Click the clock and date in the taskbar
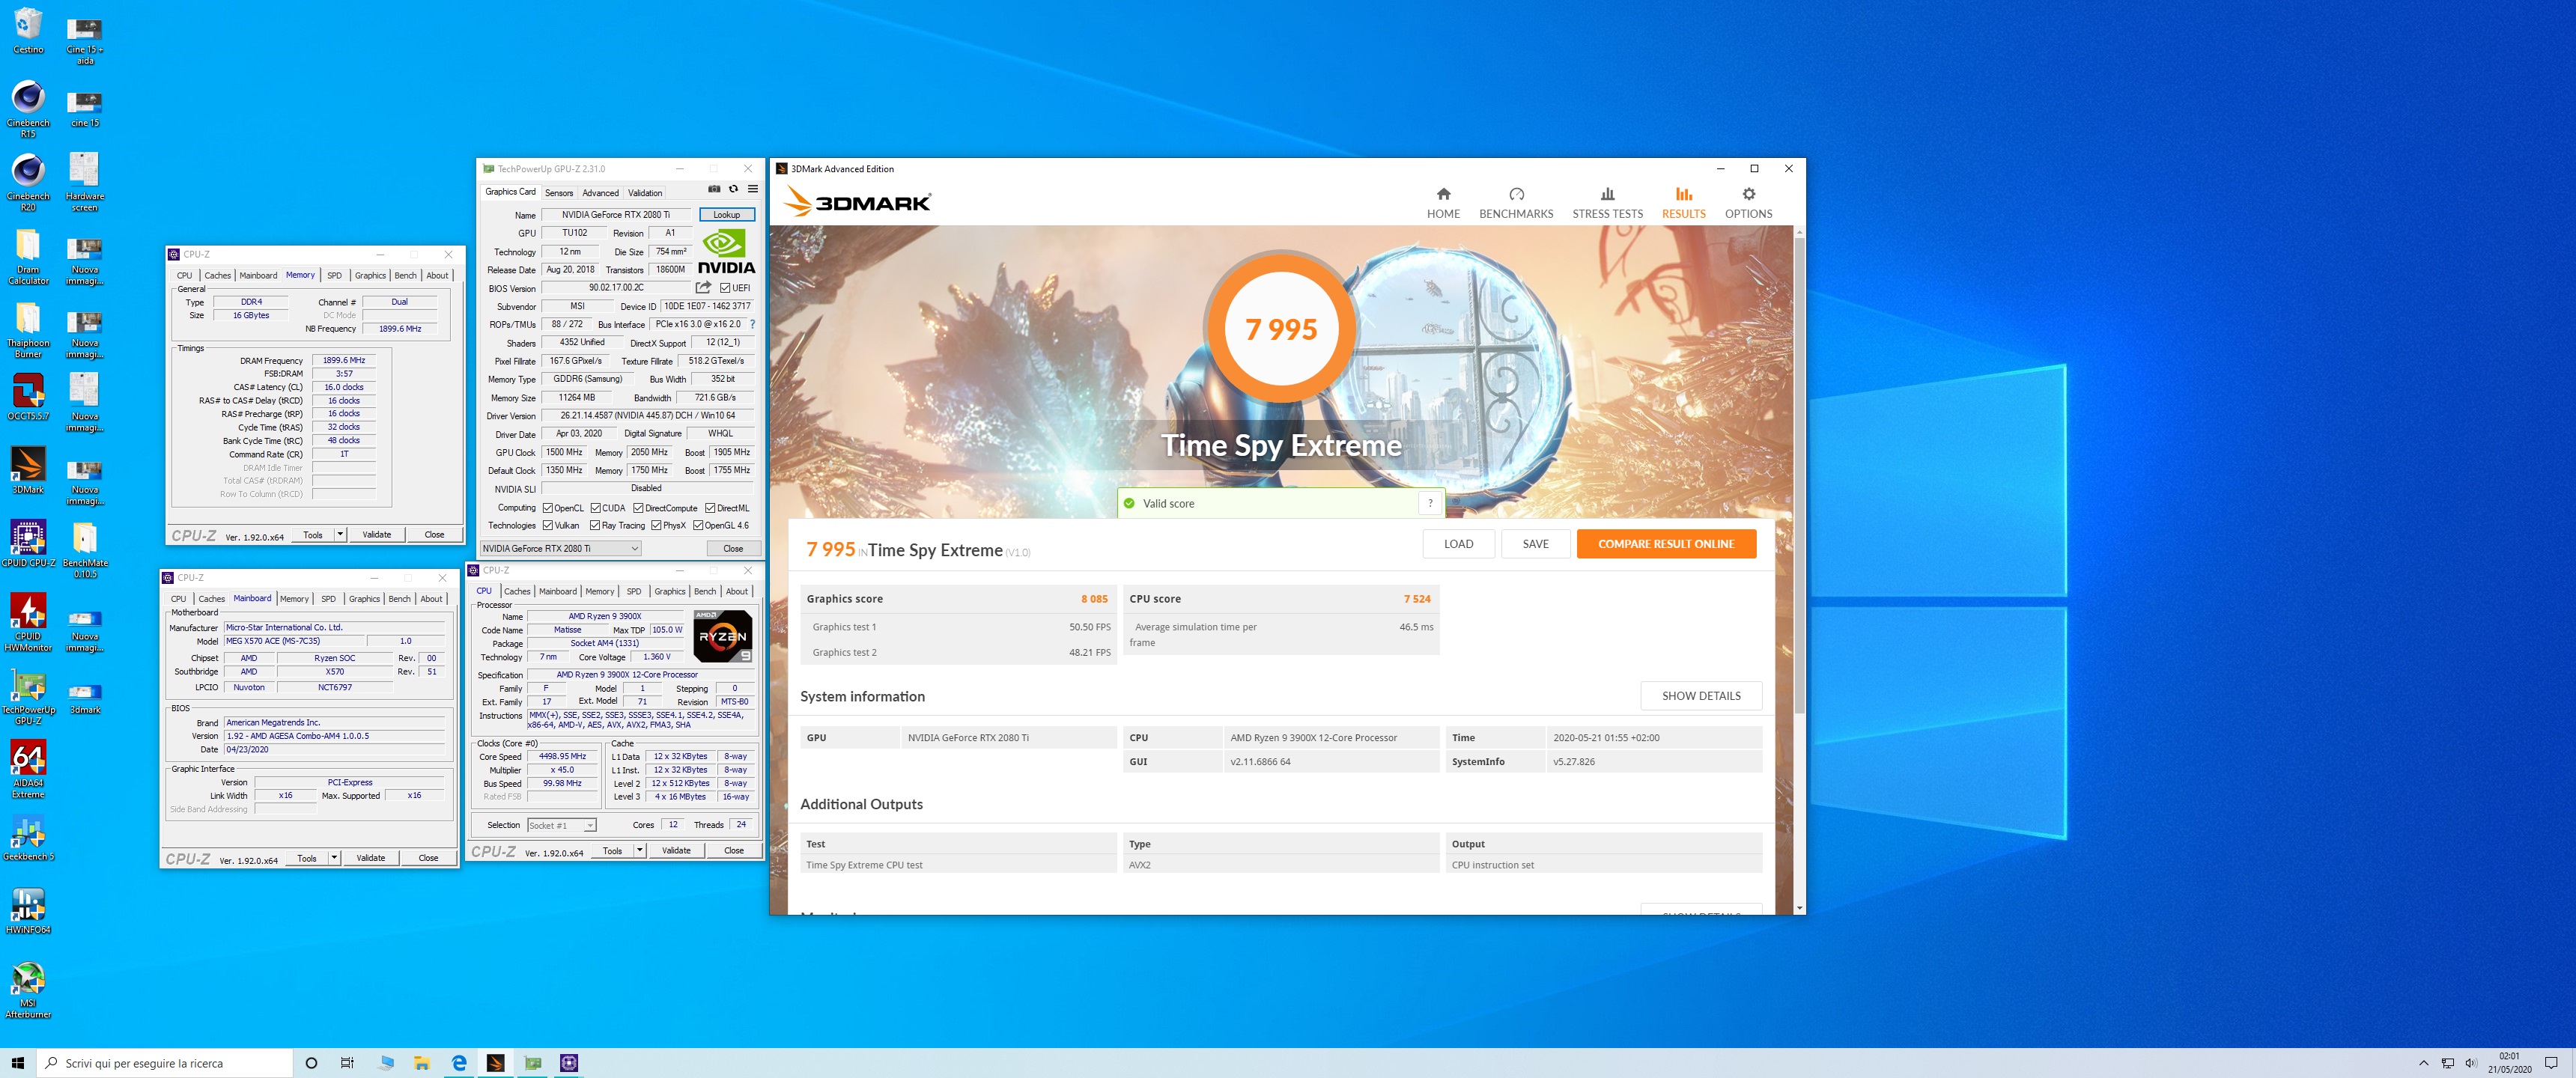The height and width of the screenshot is (1078, 2576). click(2510, 1063)
